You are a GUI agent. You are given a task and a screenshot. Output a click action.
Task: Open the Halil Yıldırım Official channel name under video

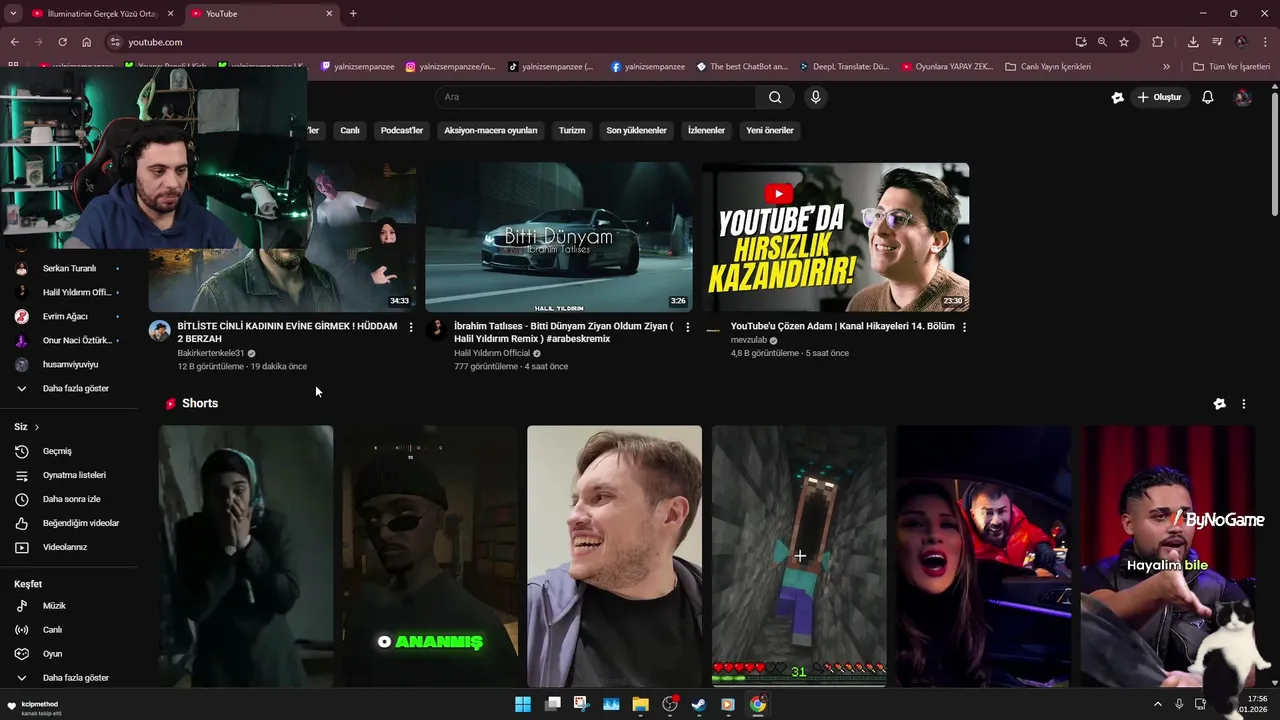coord(492,353)
